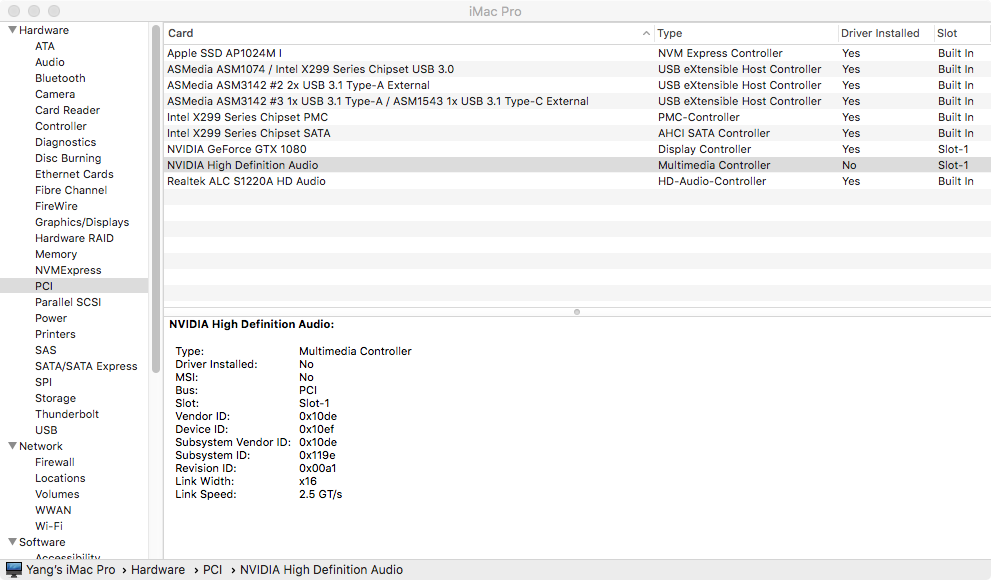The height and width of the screenshot is (580, 991).
Task: Toggle Card column sort order arrow
Action: pyautogui.click(x=646, y=33)
